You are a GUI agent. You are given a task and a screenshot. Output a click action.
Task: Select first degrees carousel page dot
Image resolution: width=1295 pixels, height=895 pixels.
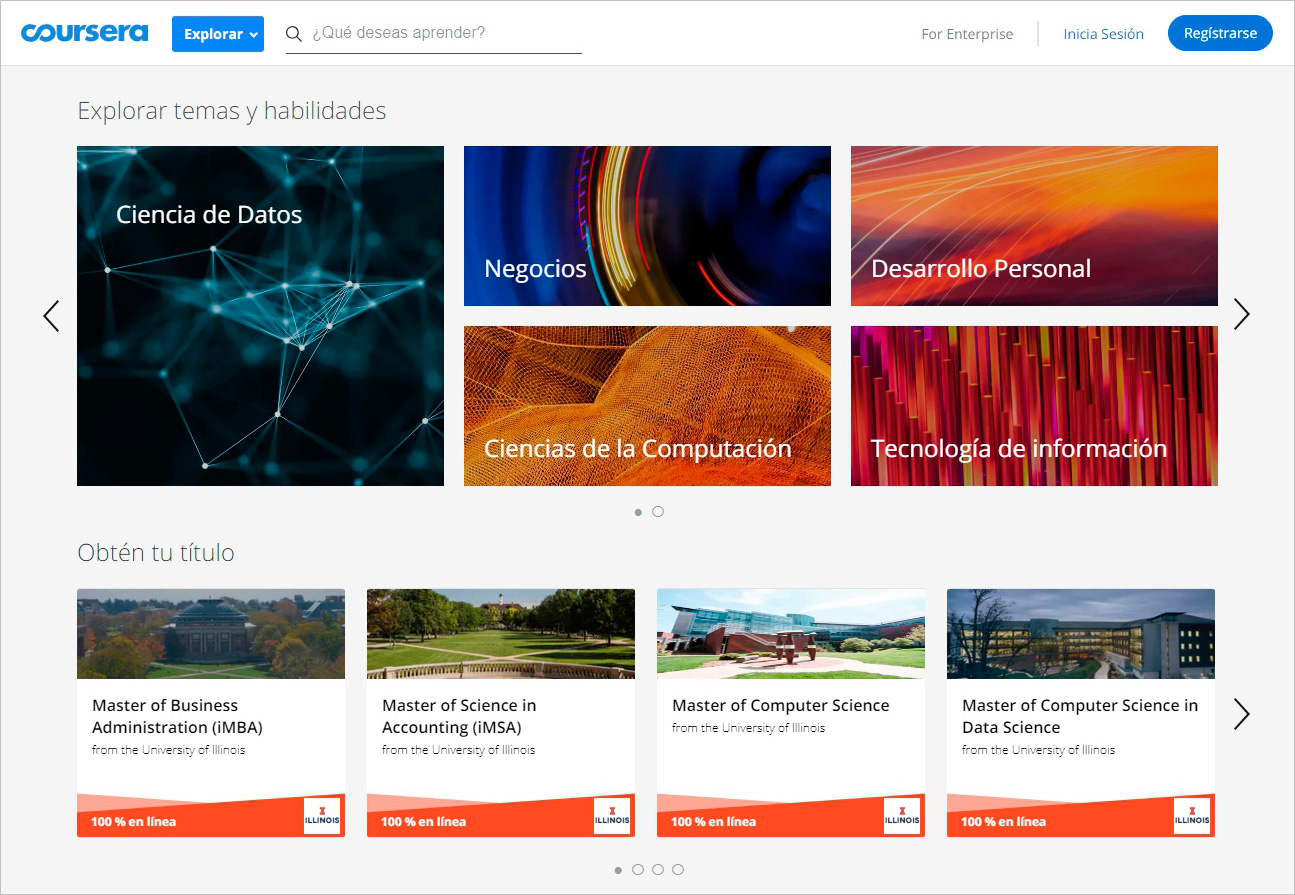click(618, 870)
